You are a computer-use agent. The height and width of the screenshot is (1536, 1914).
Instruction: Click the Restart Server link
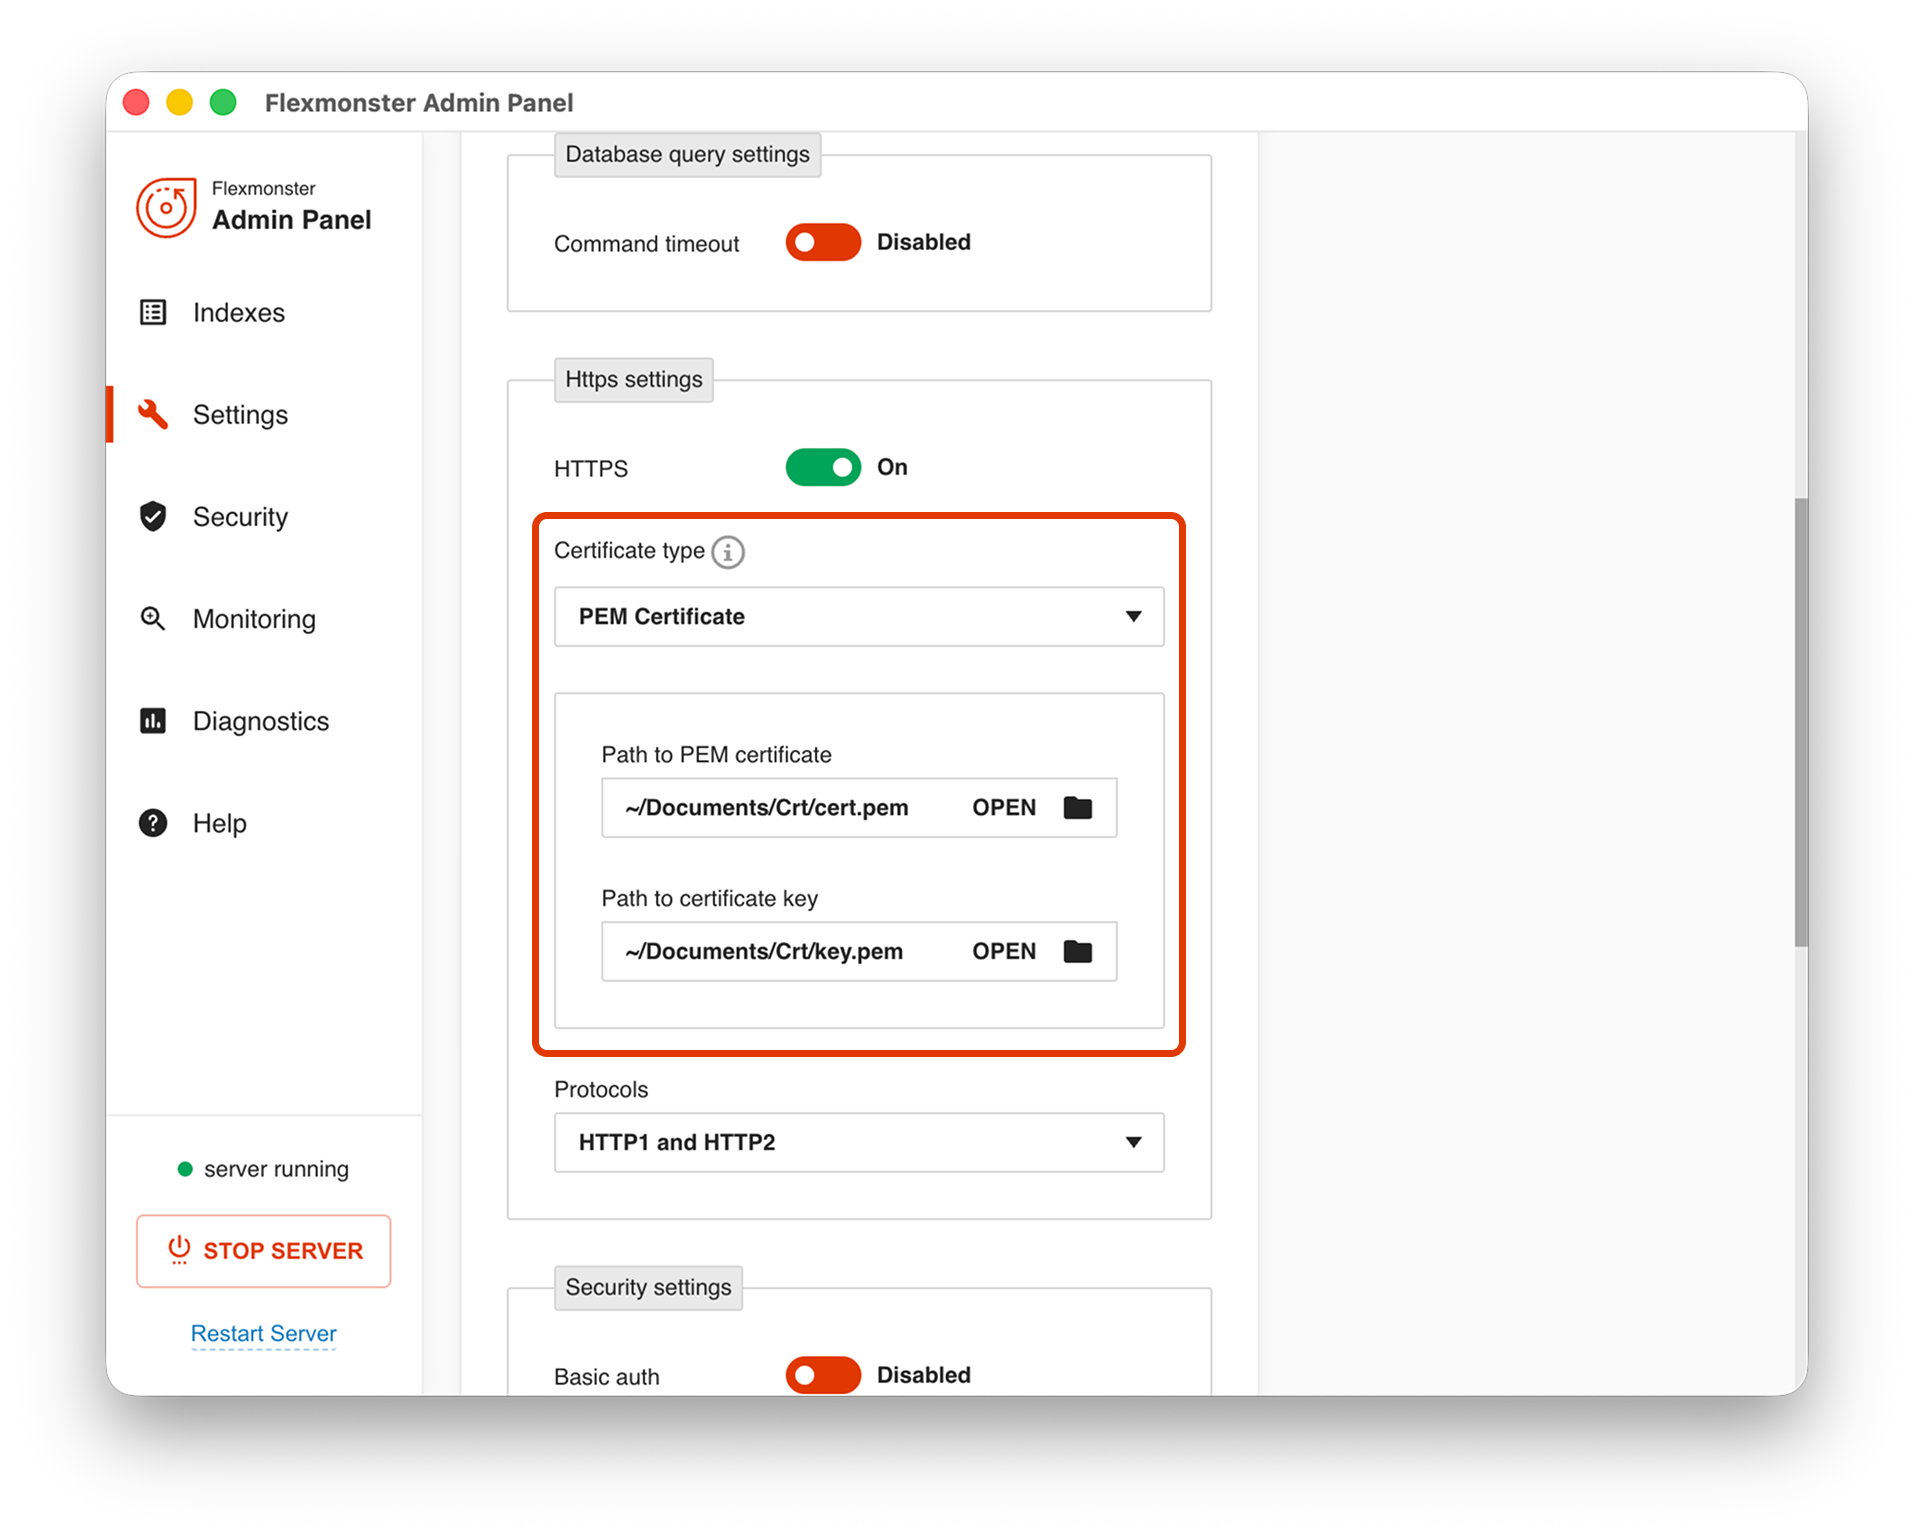click(x=263, y=1333)
